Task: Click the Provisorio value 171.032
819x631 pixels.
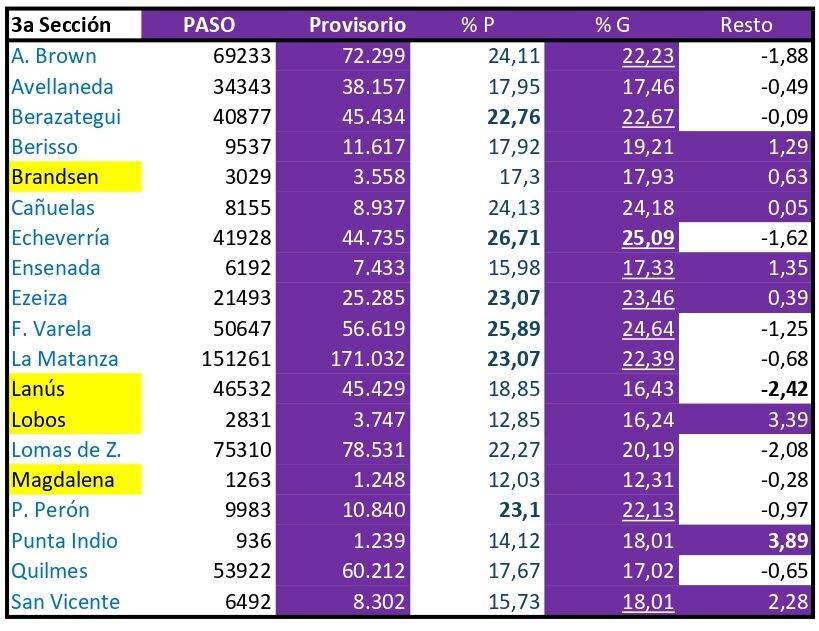Action: click(x=364, y=359)
